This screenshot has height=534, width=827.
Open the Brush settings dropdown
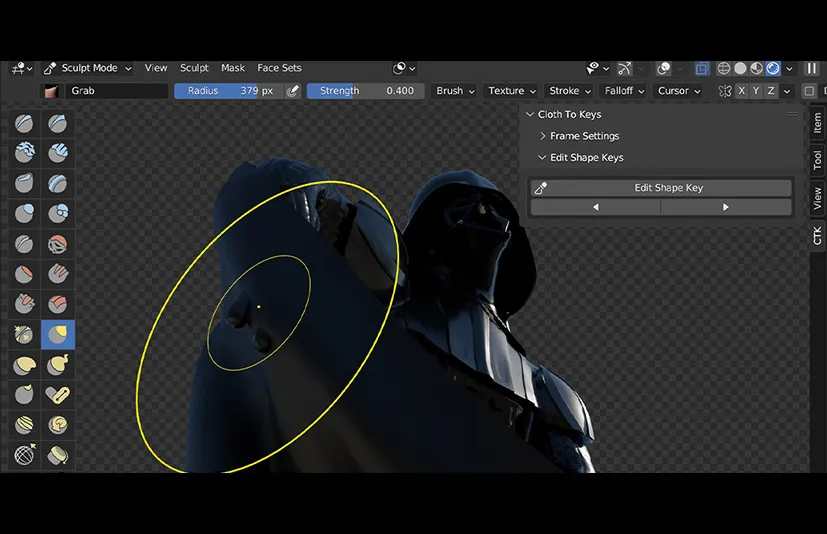coord(455,91)
